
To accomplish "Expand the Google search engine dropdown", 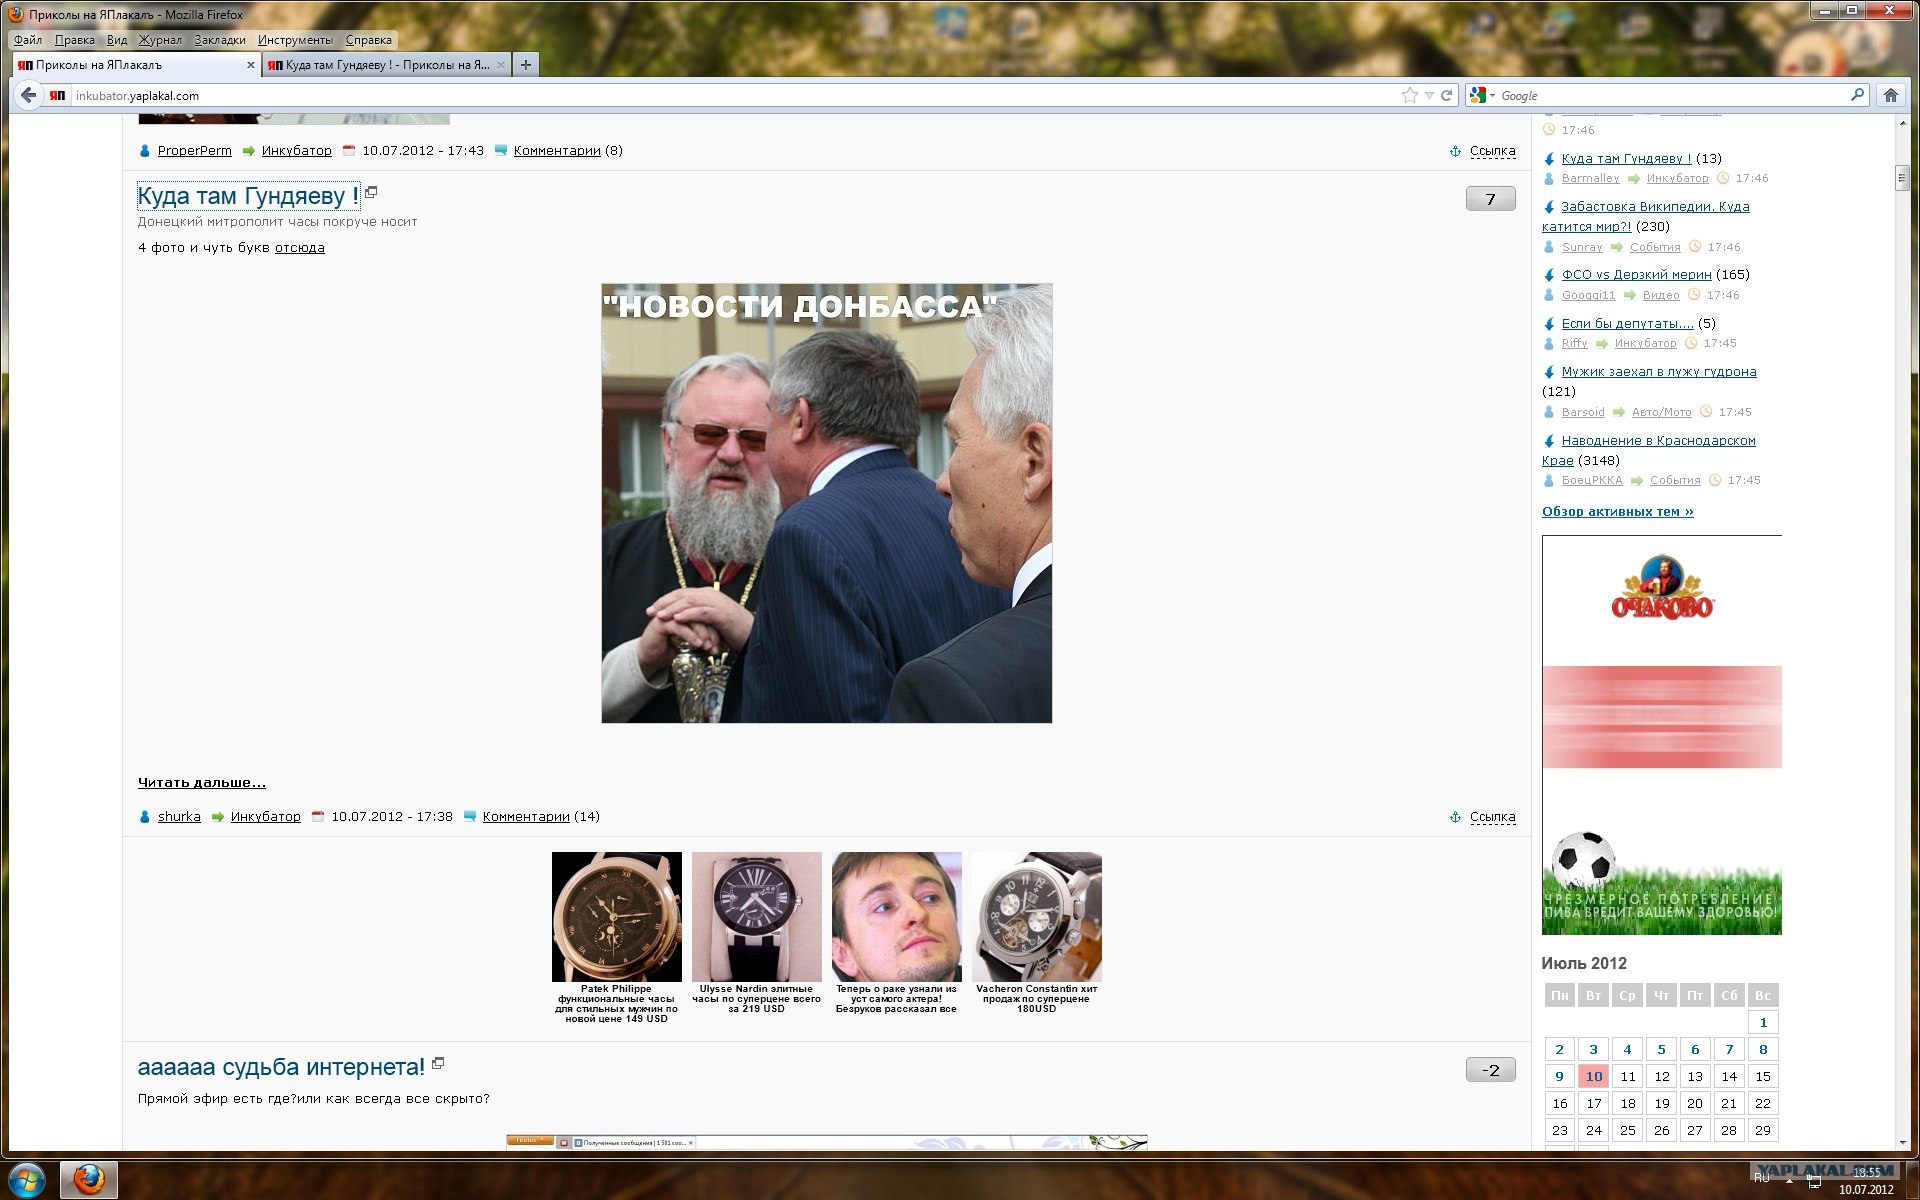I will (1492, 96).
